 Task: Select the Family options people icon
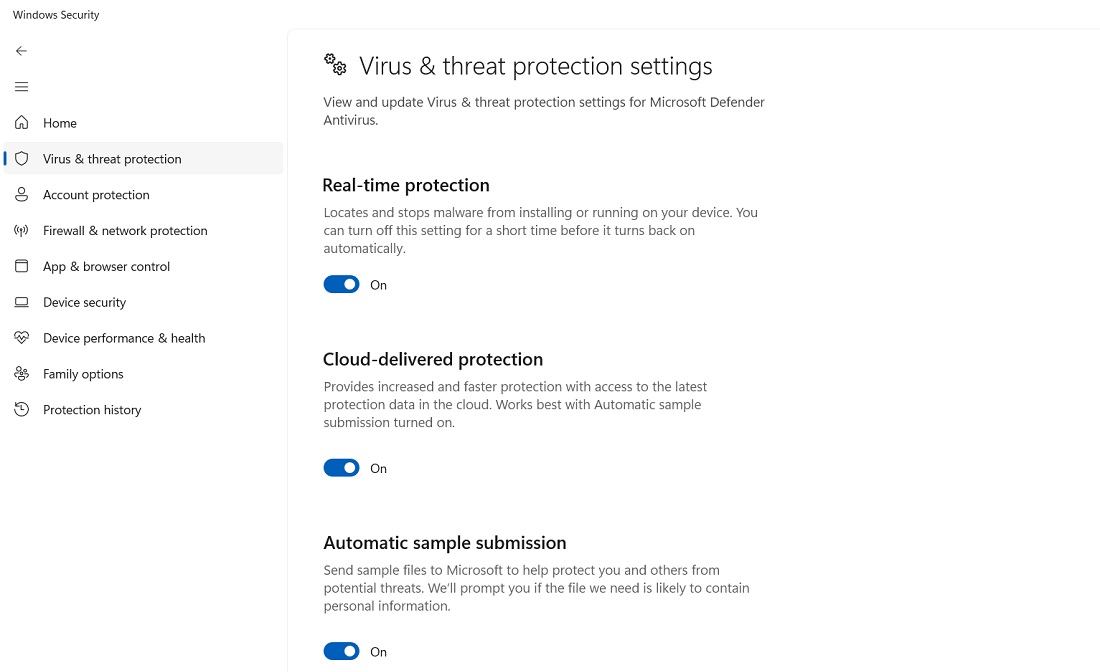pos(22,373)
